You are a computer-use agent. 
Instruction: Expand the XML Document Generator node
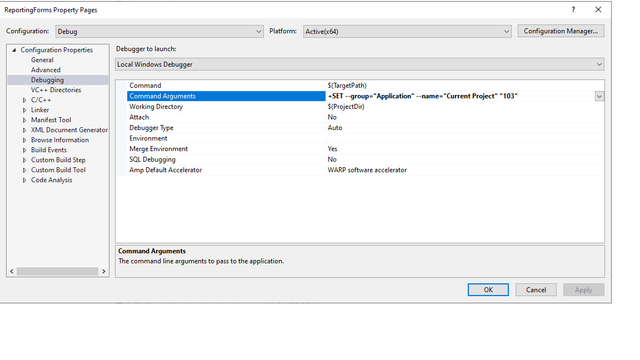(x=24, y=130)
